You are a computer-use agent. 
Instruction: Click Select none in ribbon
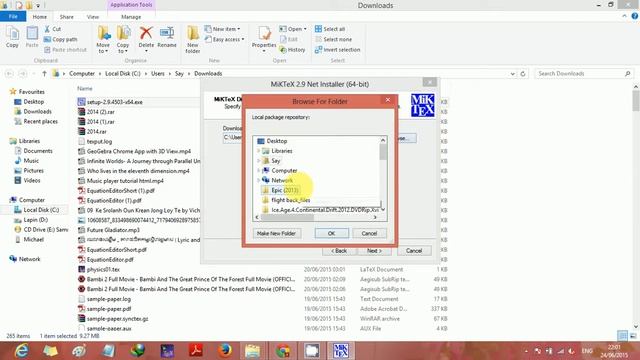pyautogui.click(x=333, y=40)
